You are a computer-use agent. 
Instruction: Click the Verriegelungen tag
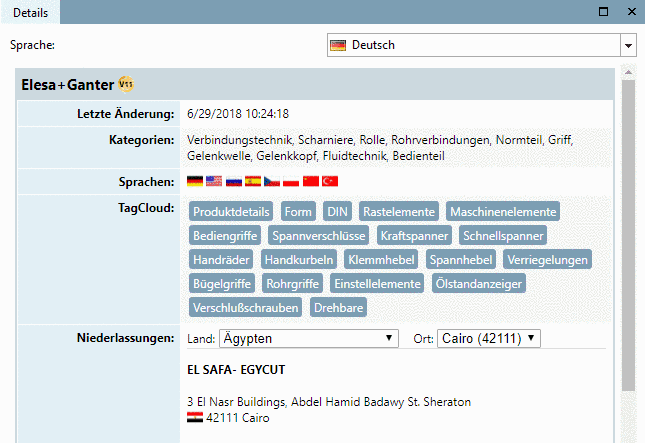(548, 260)
